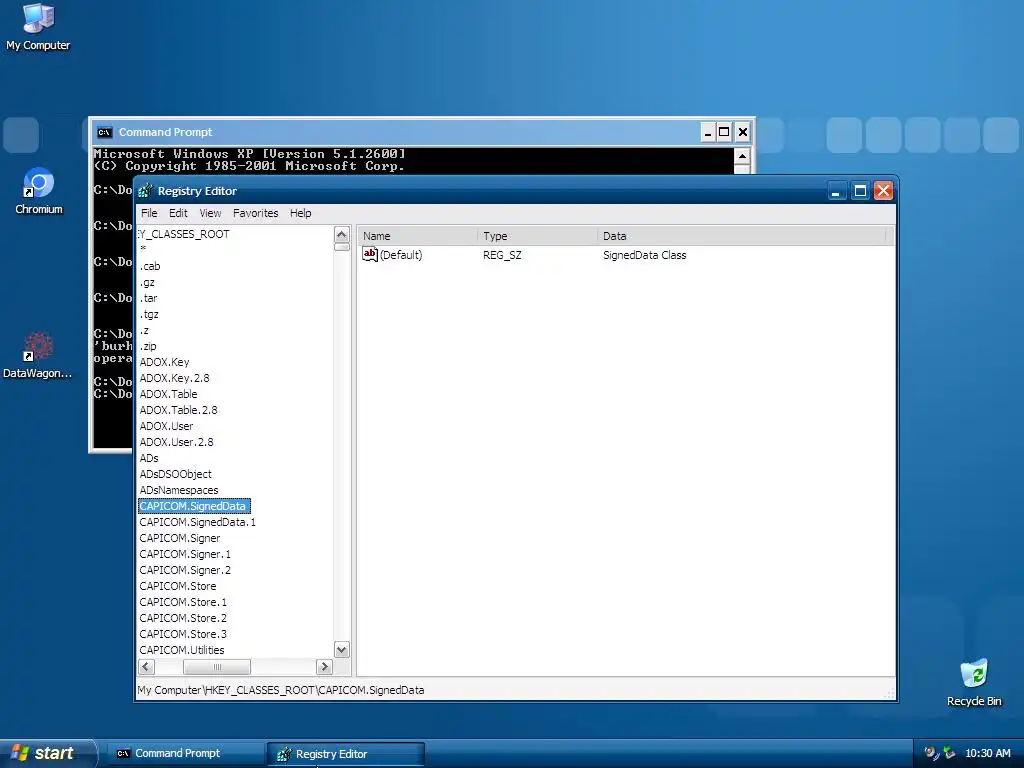Select the HKEY_CLASSES_ROOT tree node
The image size is (1024, 768).
click(x=184, y=234)
